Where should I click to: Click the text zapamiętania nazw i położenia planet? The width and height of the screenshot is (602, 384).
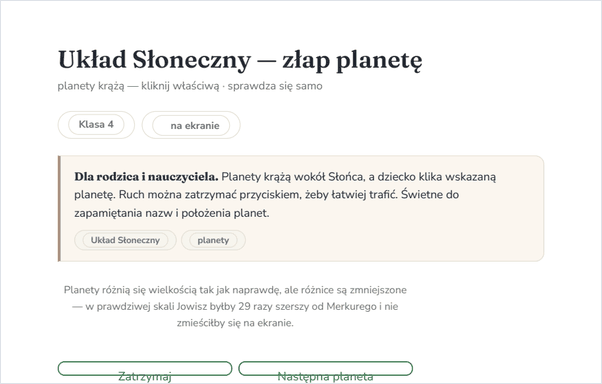172,213
